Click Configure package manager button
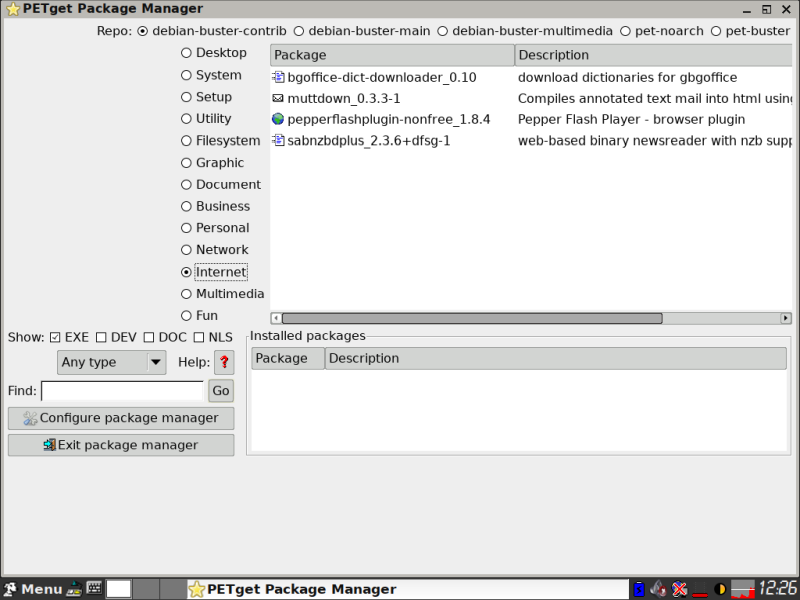The width and height of the screenshot is (800, 600). click(121, 418)
